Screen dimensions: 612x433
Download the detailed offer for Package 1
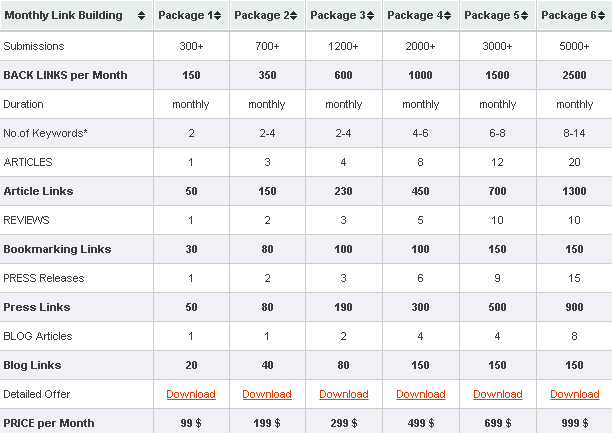coord(191,394)
